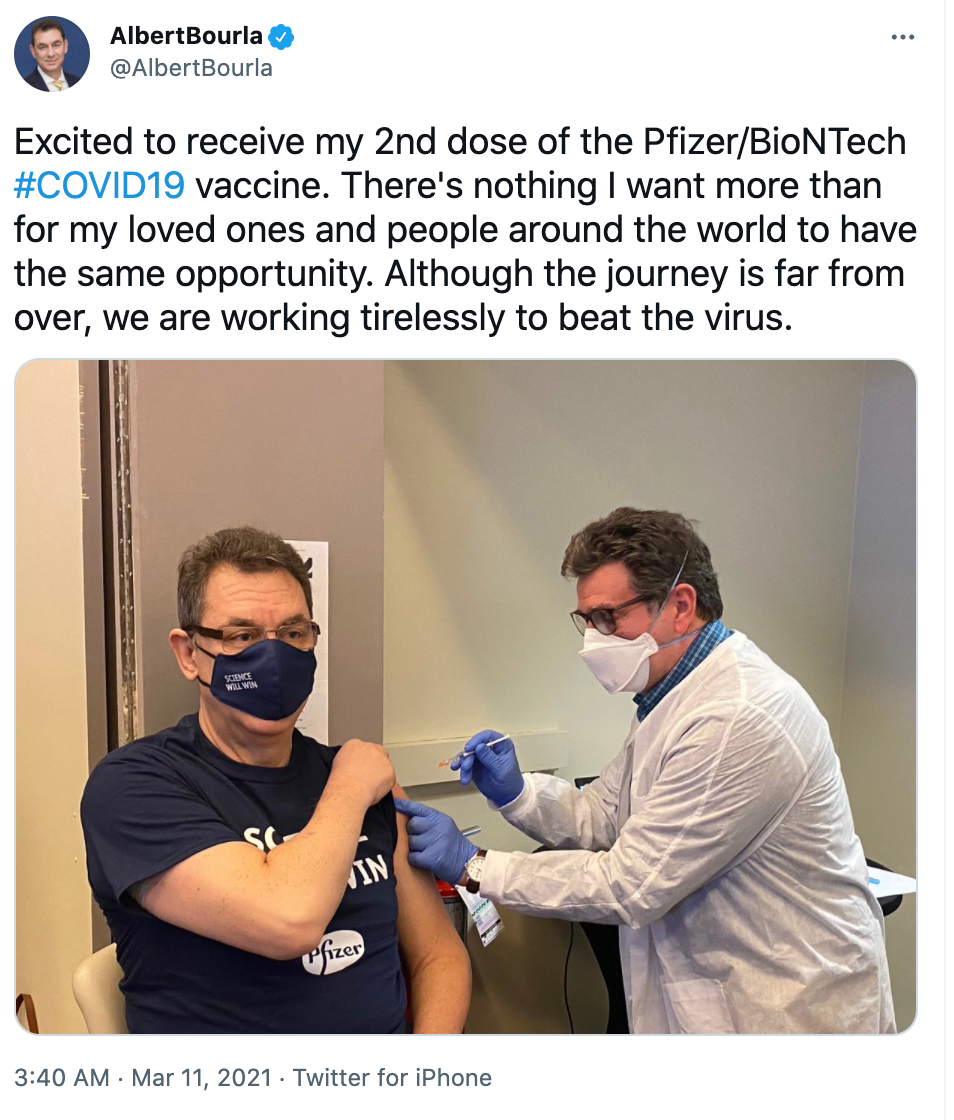Click the Pfizer logo on the t-shirt
The width and height of the screenshot is (954, 1120).
pos(333,952)
